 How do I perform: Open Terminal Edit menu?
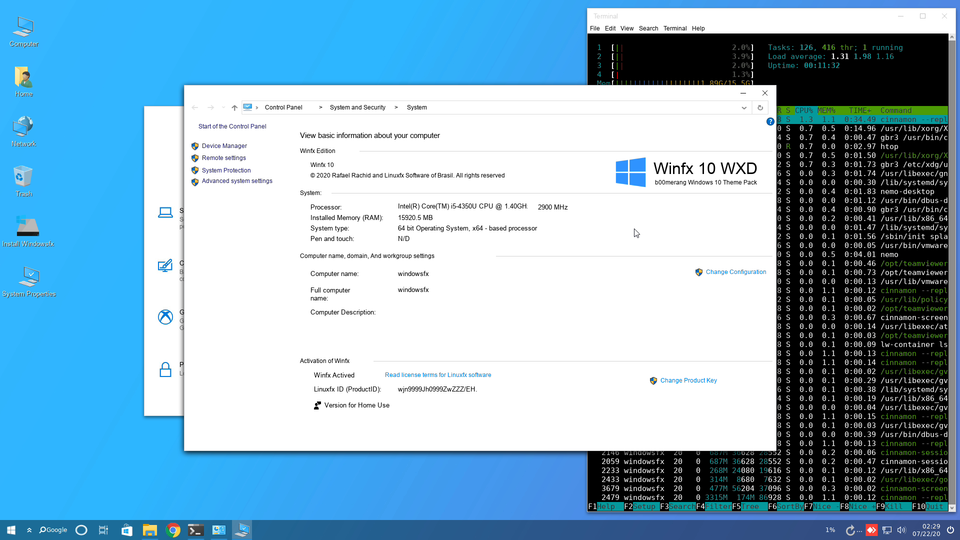[x=610, y=28]
